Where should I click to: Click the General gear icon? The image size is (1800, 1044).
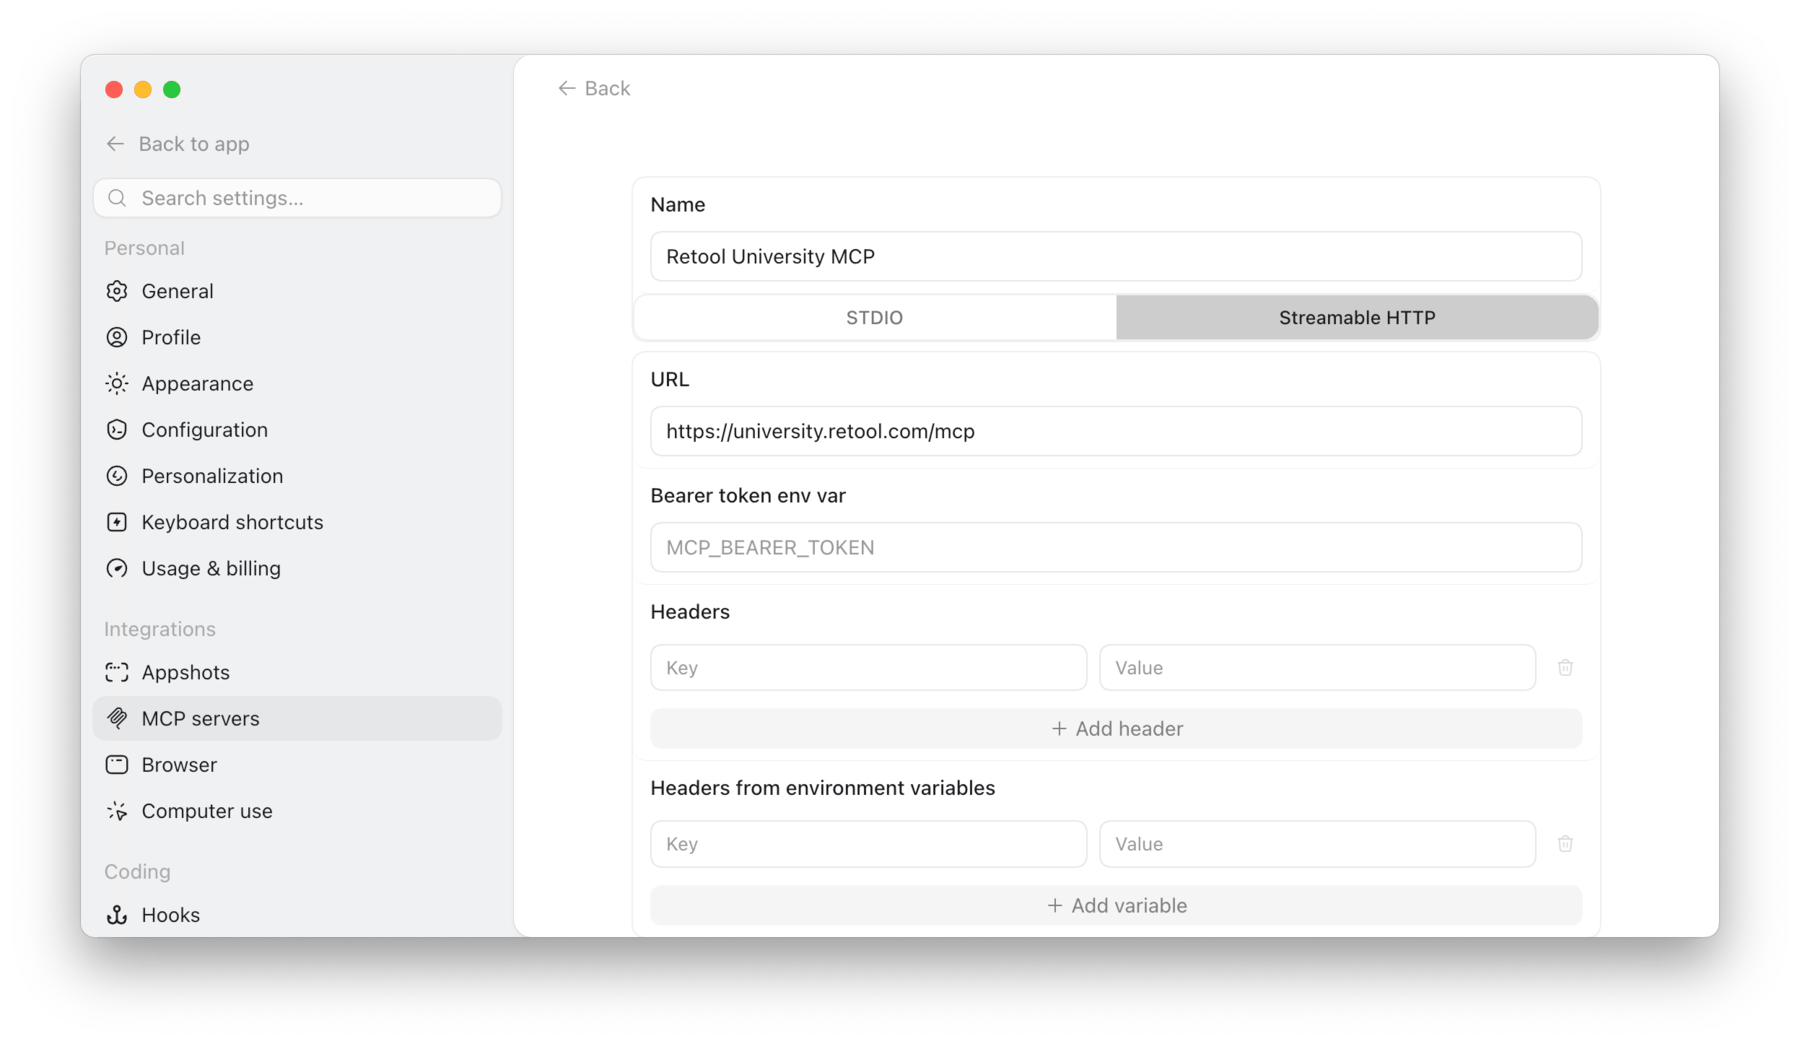117,291
